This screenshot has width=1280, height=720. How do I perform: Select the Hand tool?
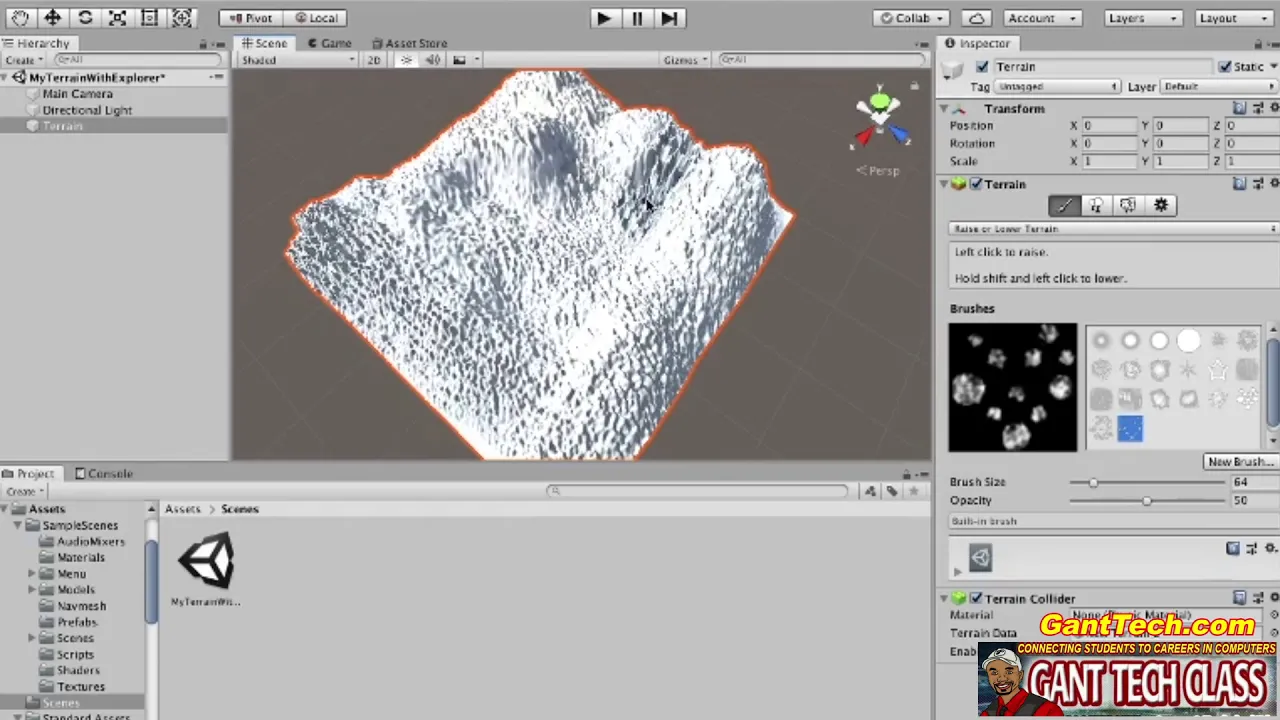(20, 18)
